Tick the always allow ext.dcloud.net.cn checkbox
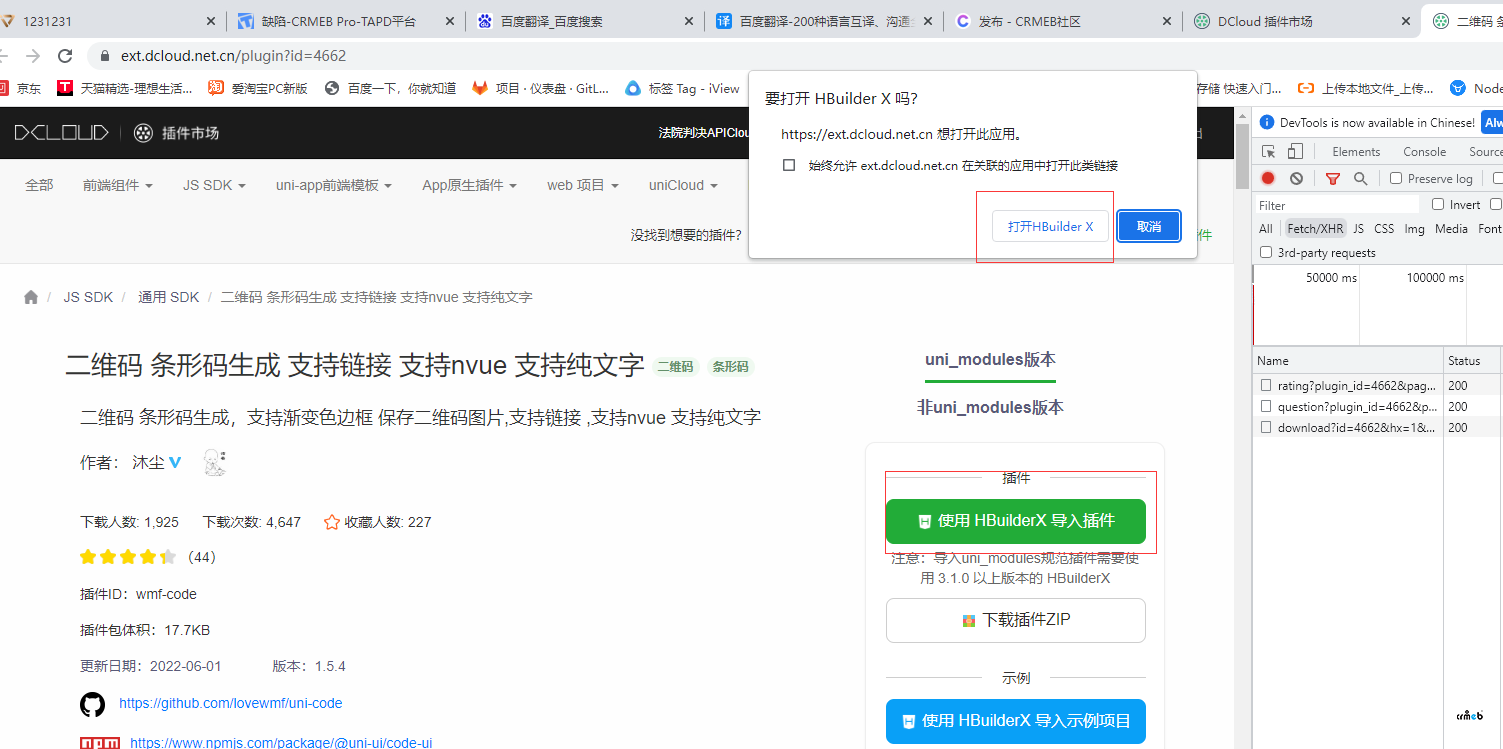The height and width of the screenshot is (749, 1503). [x=789, y=165]
